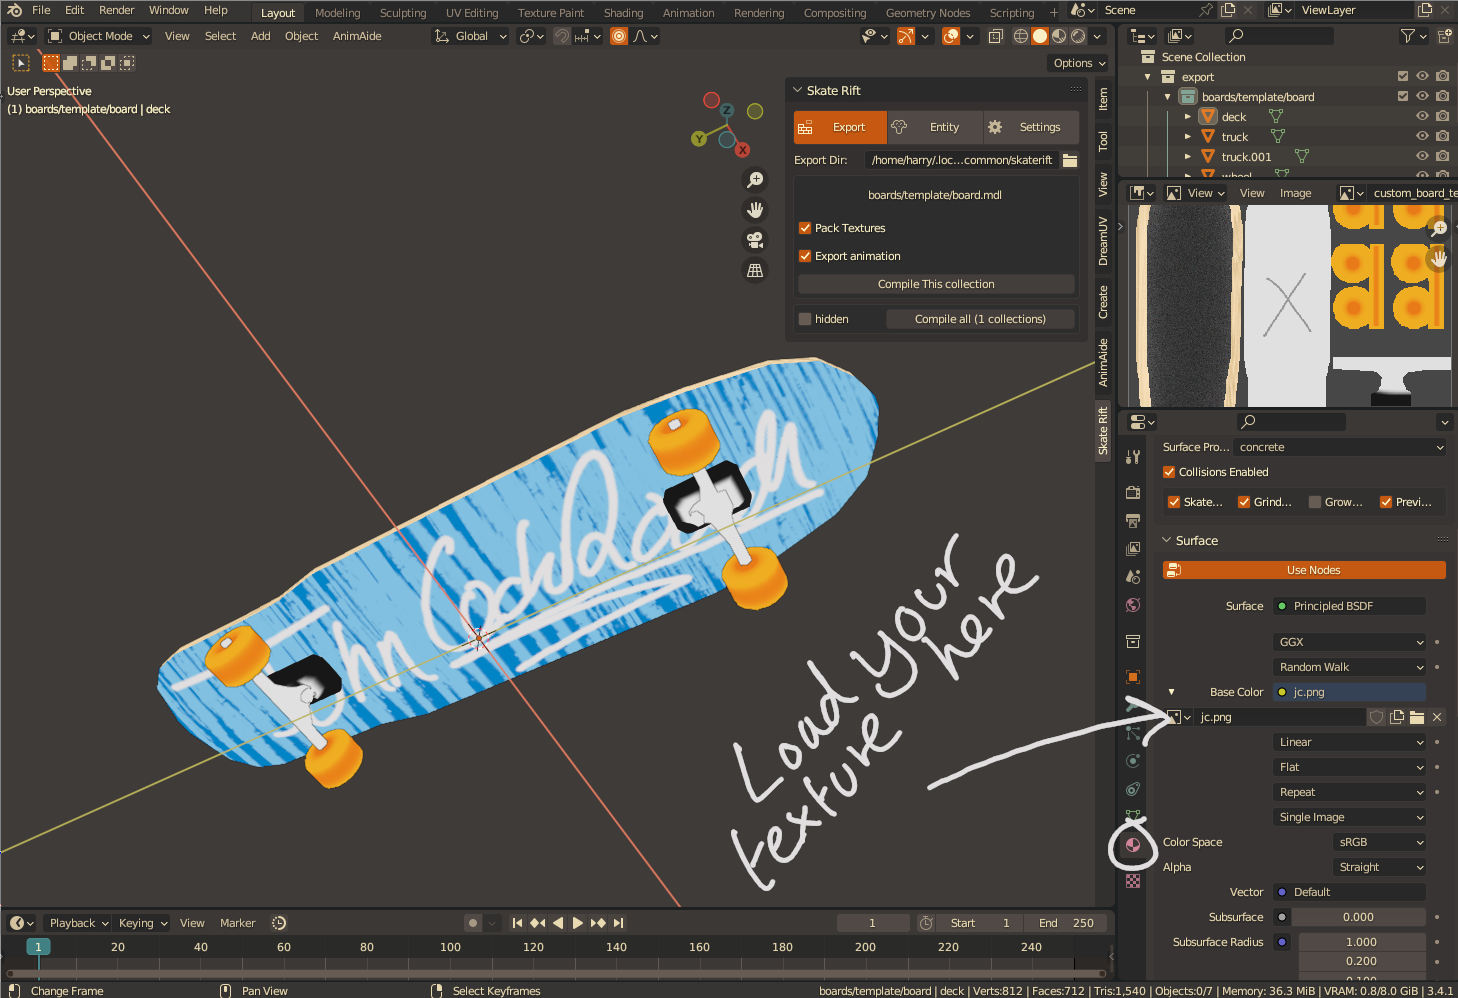The width and height of the screenshot is (1458, 998).
Task: Open the Scene properties tab icon
Action: pyautogui.click(x=1133, y=576)
